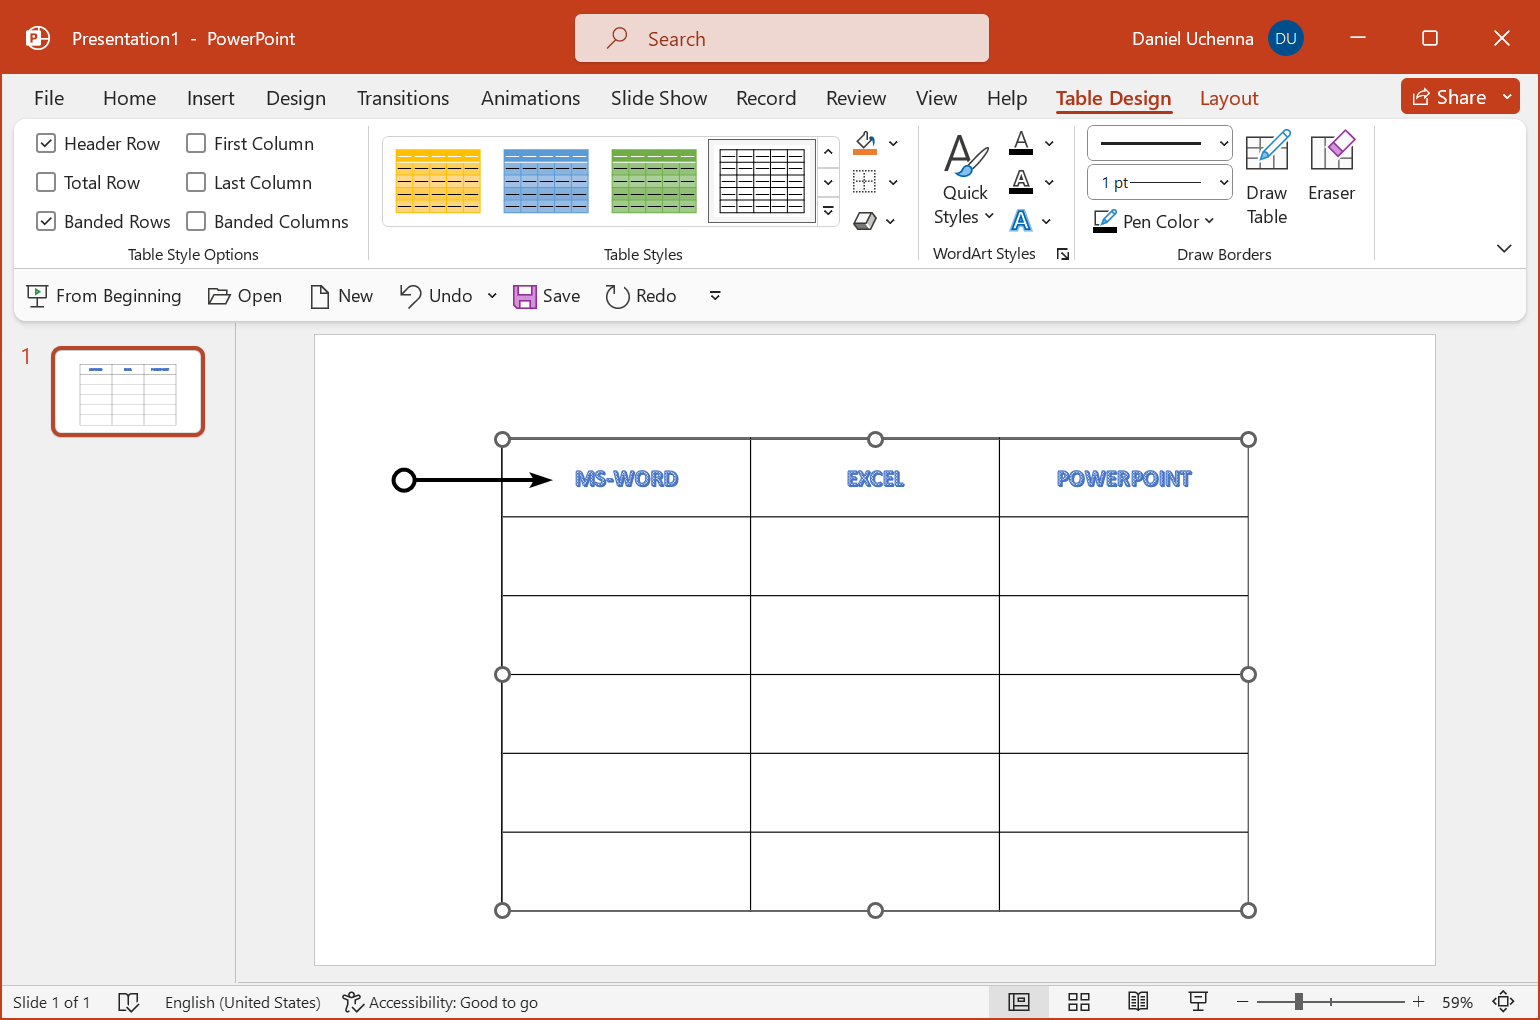1540x1020 pixels.
Task: Click the Shading paint bucket icon
Action: (x=866, y=142)
